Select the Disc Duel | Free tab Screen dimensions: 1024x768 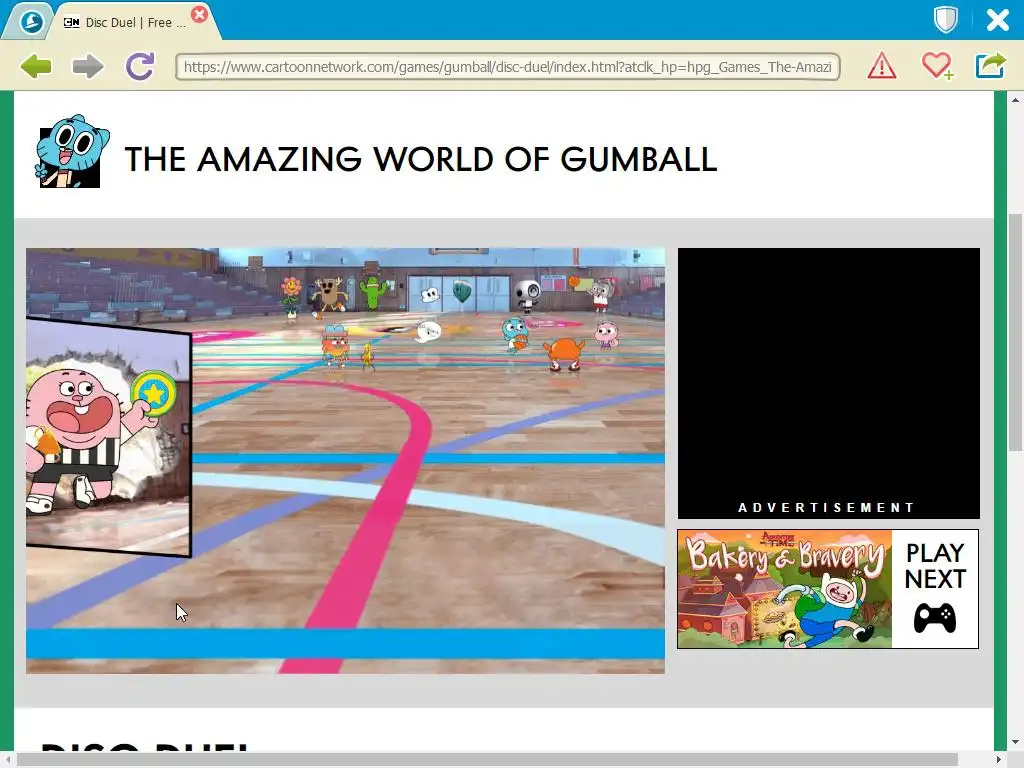[x=134, y=22]
